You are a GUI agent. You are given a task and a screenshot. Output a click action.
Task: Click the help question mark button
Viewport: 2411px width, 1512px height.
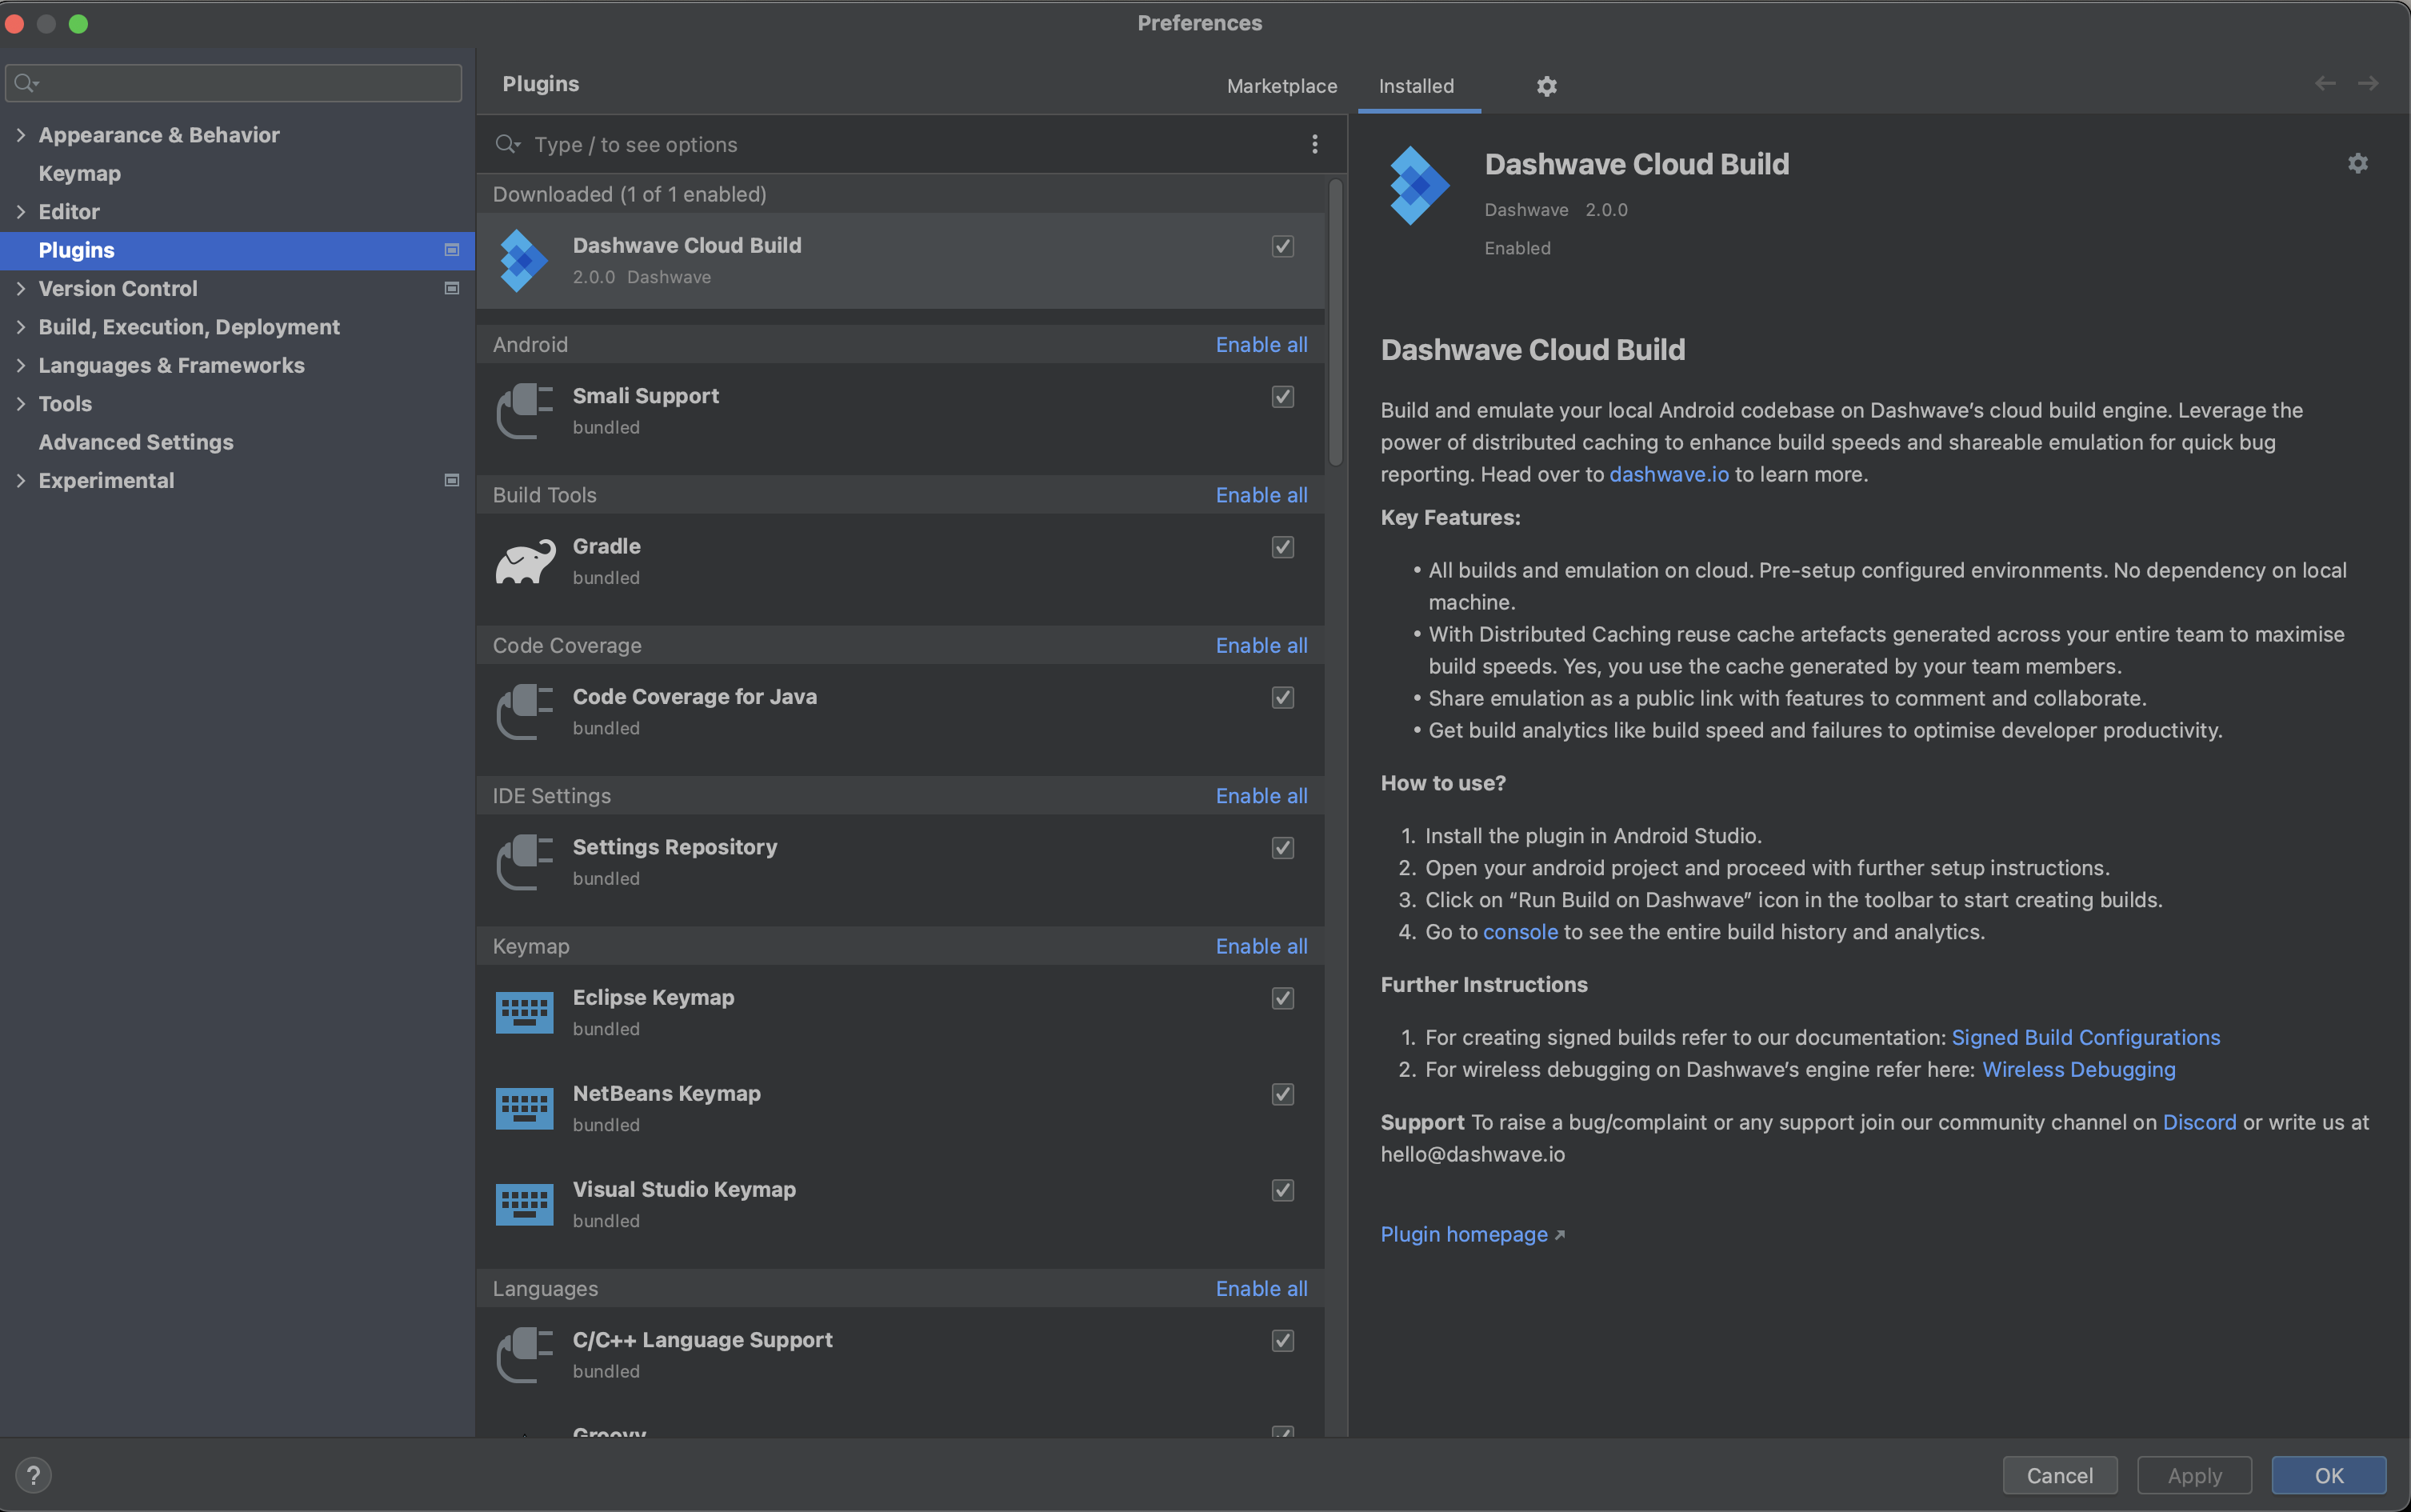click(x=33, y=1475)
